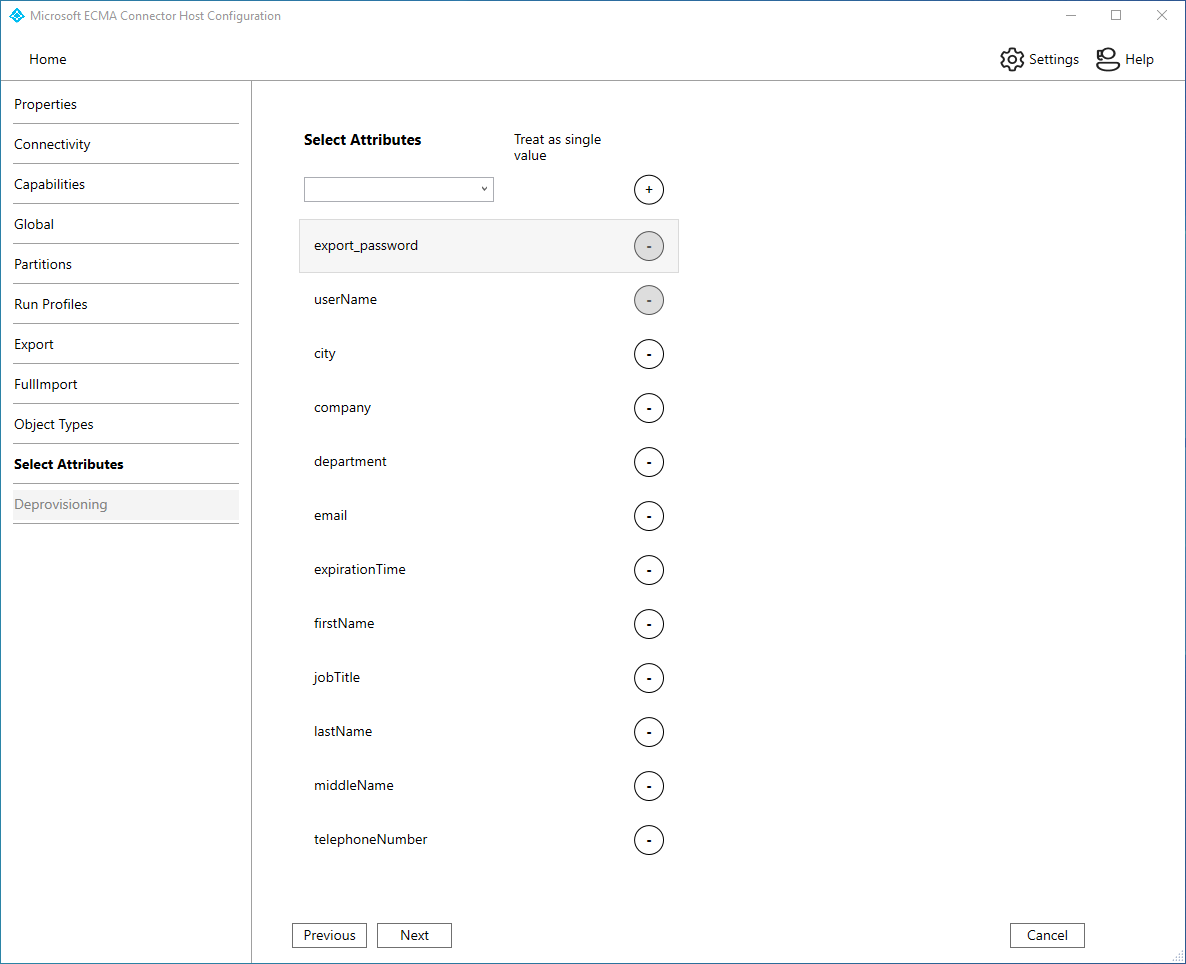Select the lastName attribute label
Image resolution: width=1186 pixels, height=964 pixels.
click(x=343, y=732)
